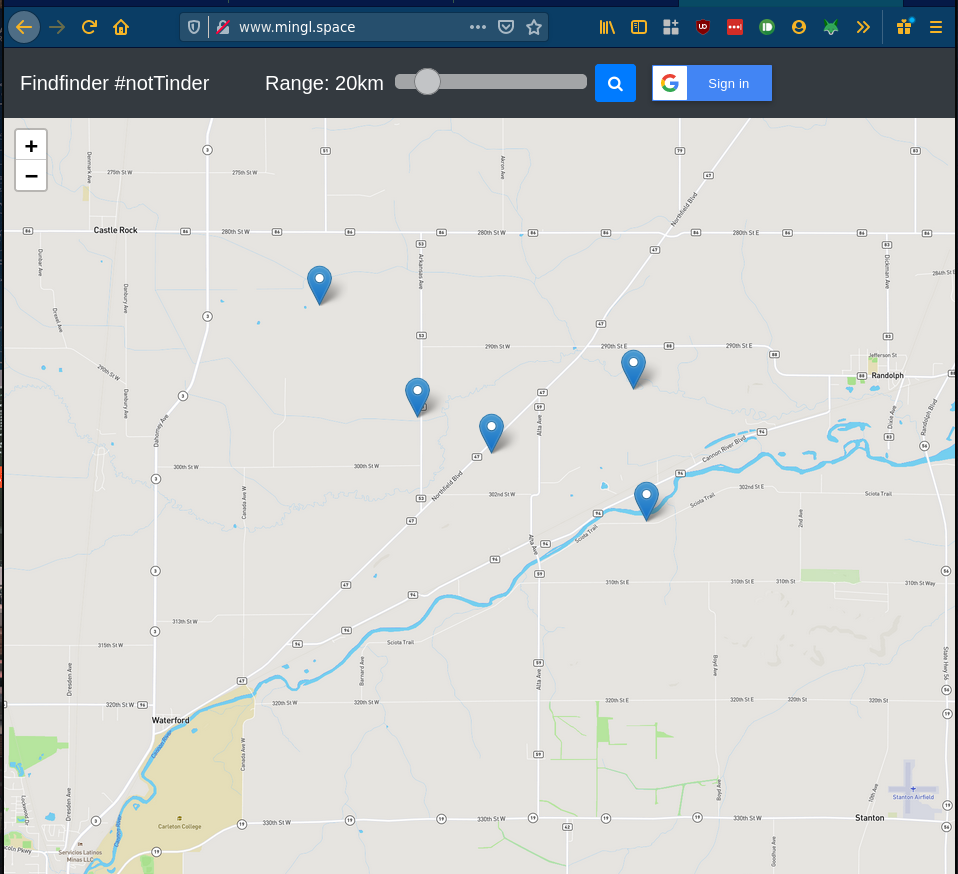Click the Carleton College label
958x874 pixels.
(x=180, y=826)
